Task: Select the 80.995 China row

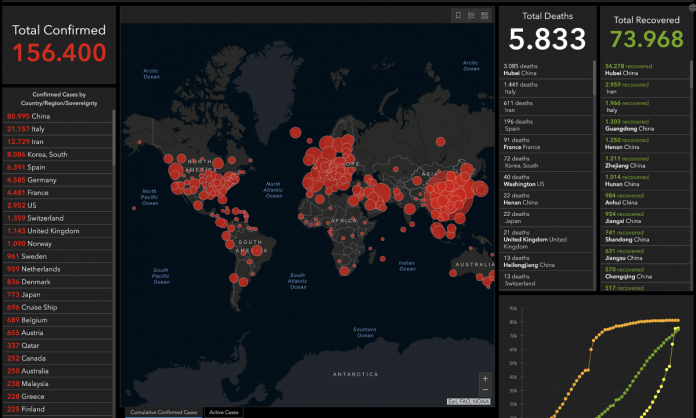Action: [58, 116]
